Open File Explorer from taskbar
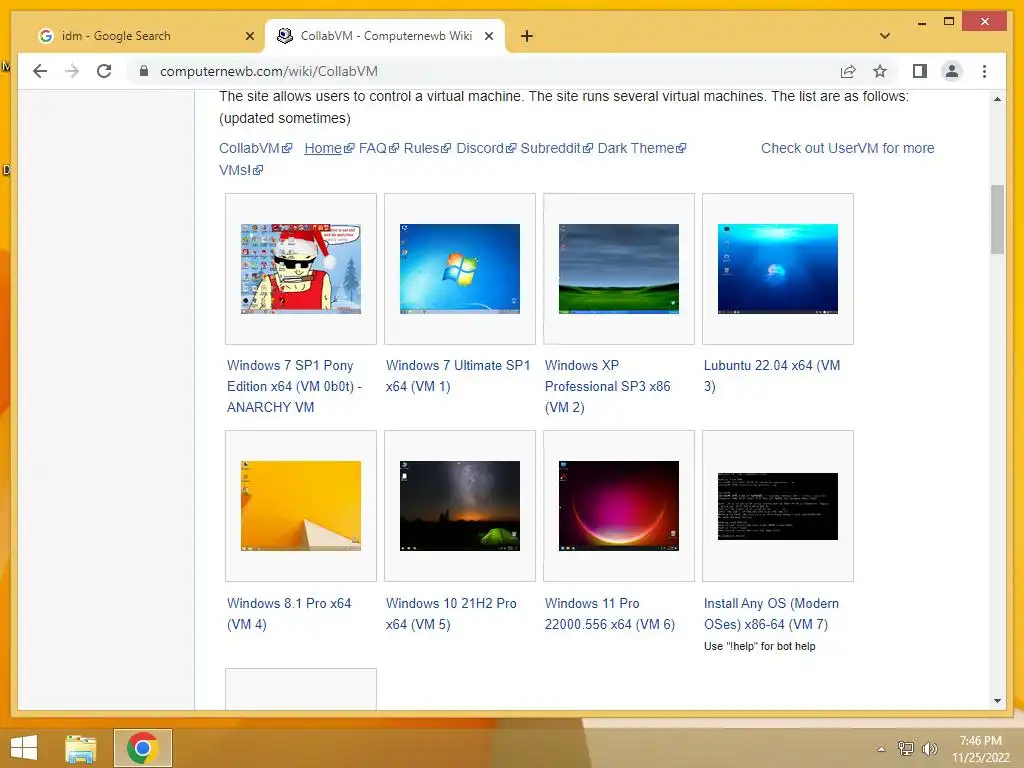Image resolution: width=1024 pixels, height=768 pixels. [81, 748]
